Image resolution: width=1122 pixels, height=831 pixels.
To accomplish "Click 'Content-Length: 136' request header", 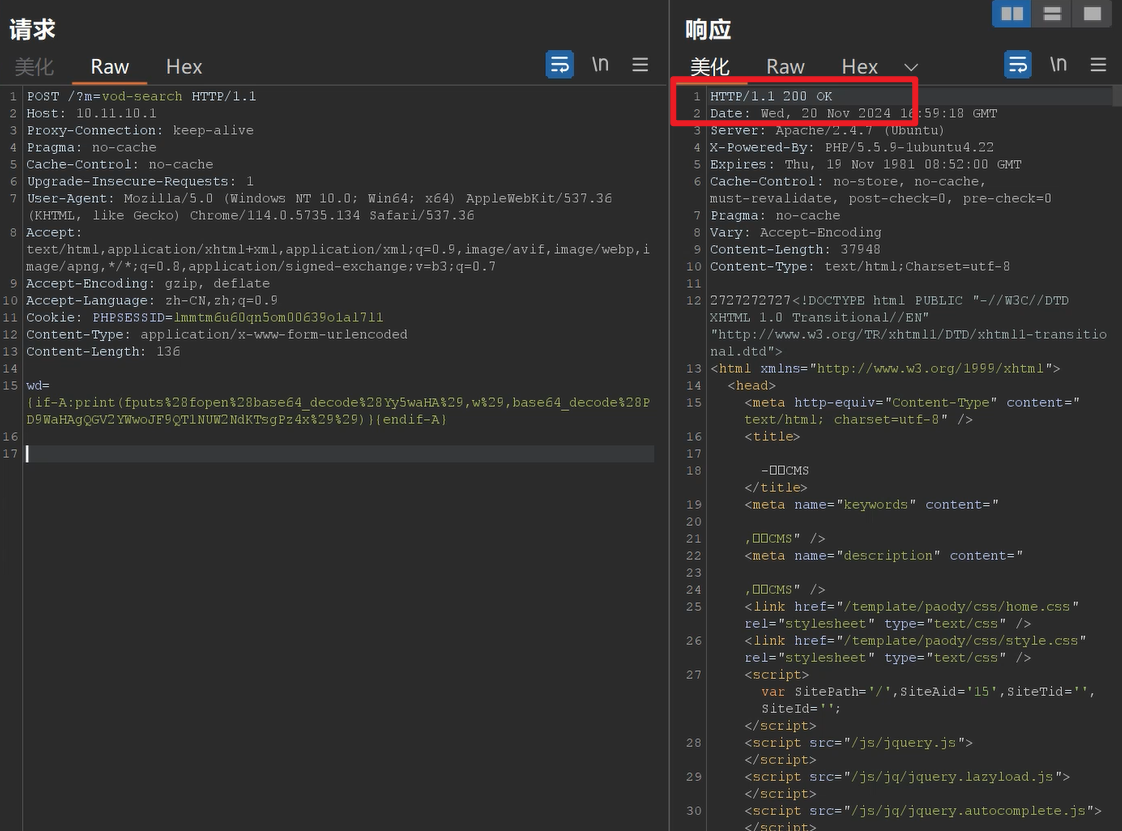I will 103,351.
